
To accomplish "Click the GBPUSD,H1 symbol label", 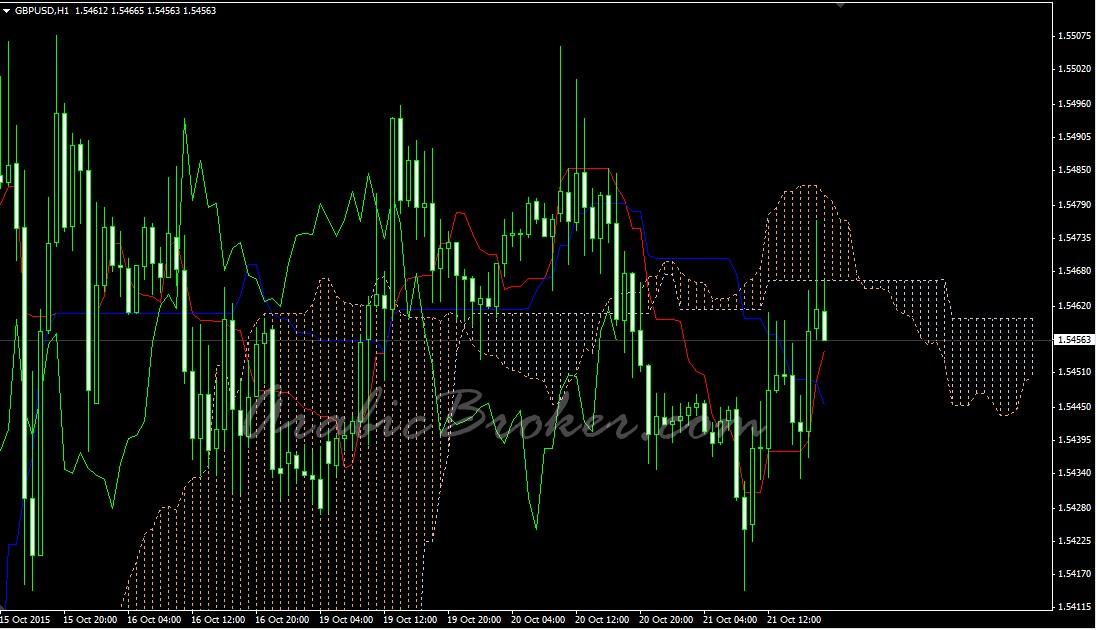I will pyautogui.click(x=41, y=11).
